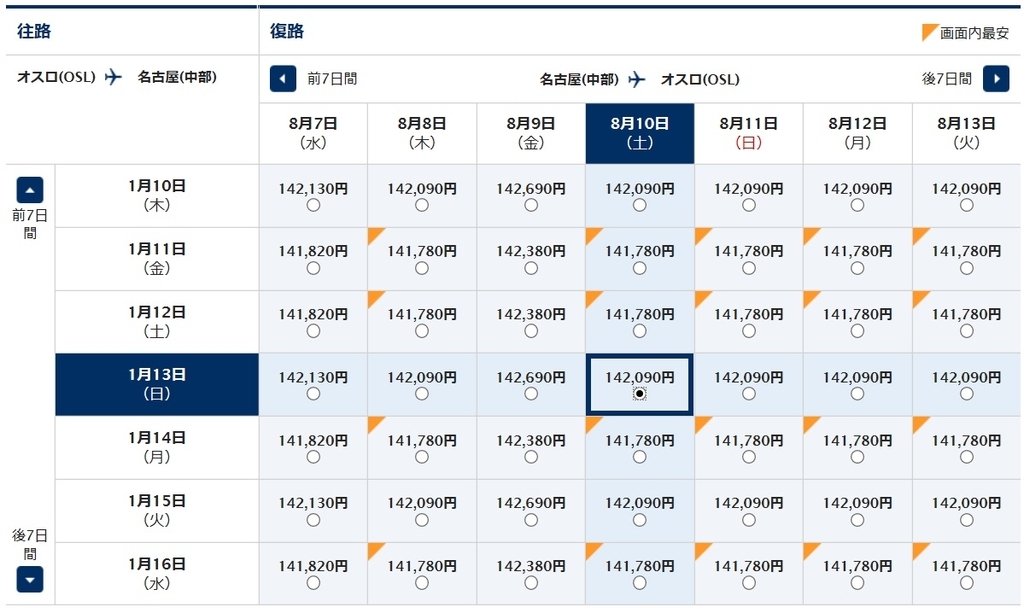Click the 1月14日 (月) outbound row header
This screenshot has height=613, width=1024.
(157, 447)
